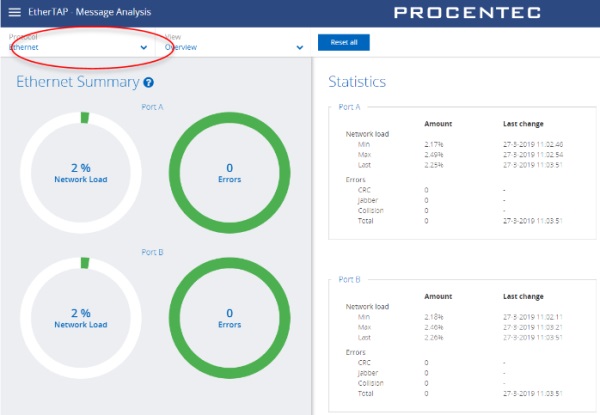Click Port B Errors section label
600x415 pixels.
coord(355,352)
